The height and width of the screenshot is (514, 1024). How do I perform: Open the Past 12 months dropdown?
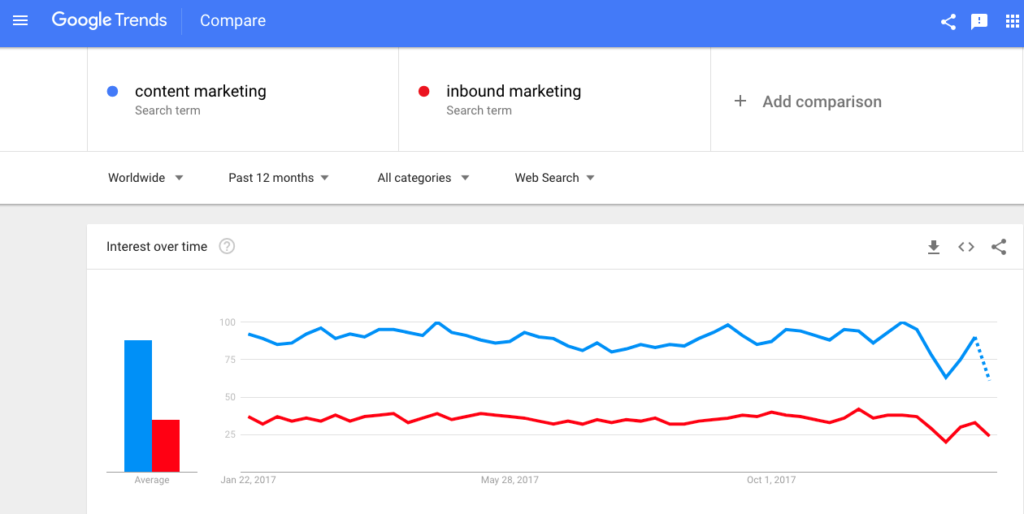click(278, 178)
